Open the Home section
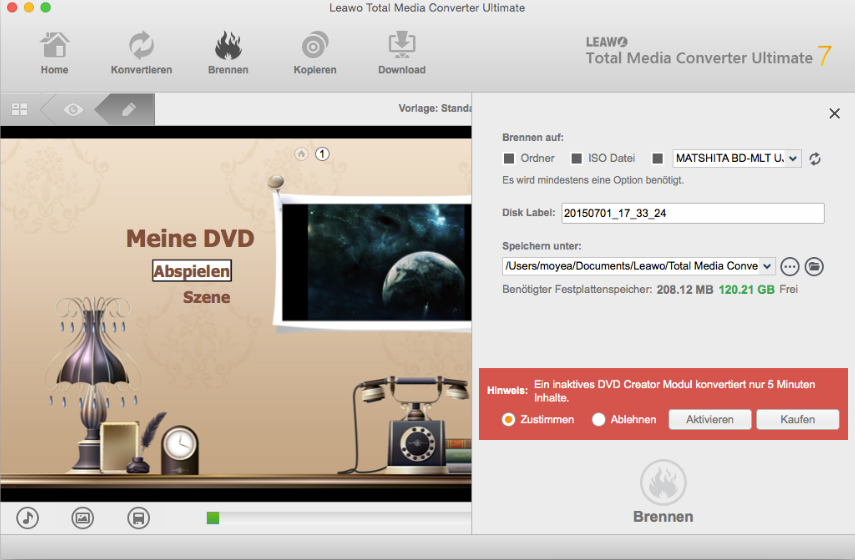This screenshot has width=855, height=560. 55,53
